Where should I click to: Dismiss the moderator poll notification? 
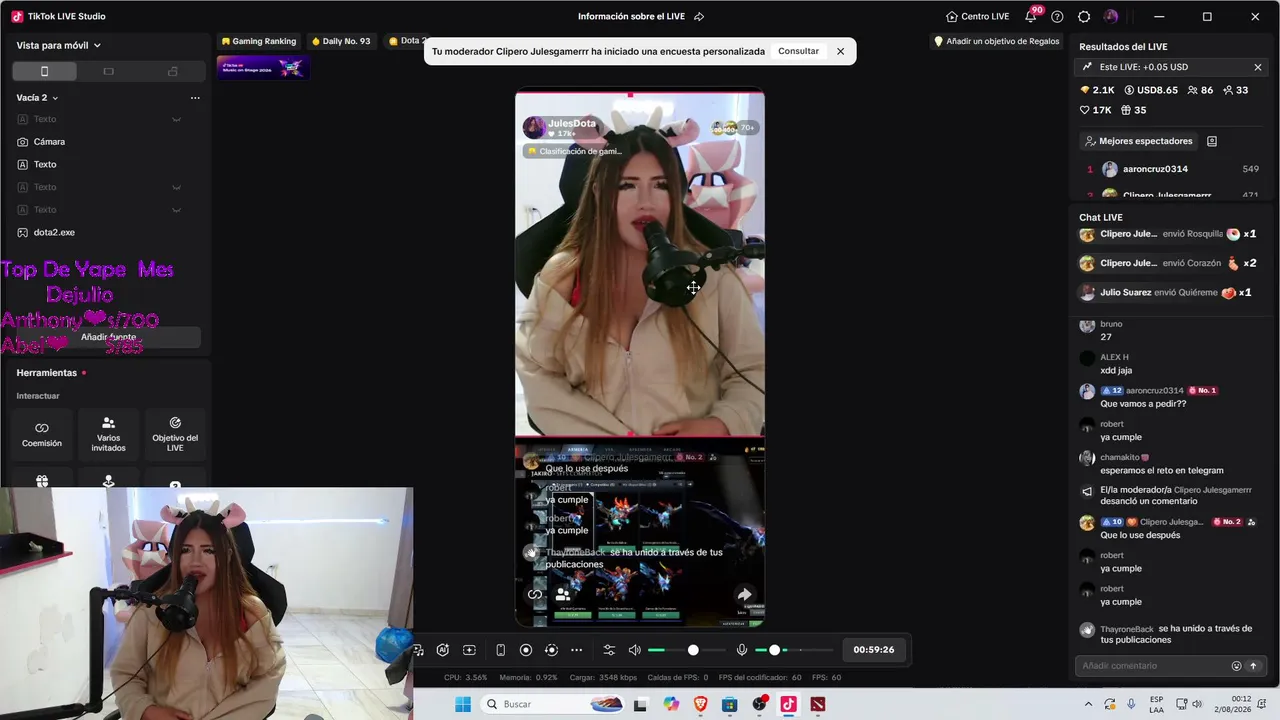pyautogui.click(x=840, y=51)
